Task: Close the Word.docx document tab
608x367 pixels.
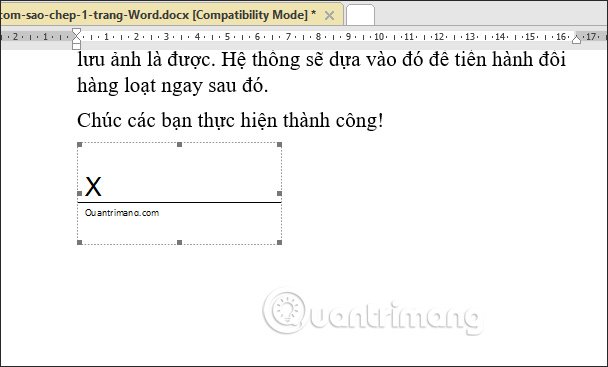Action: click(329, 16)
